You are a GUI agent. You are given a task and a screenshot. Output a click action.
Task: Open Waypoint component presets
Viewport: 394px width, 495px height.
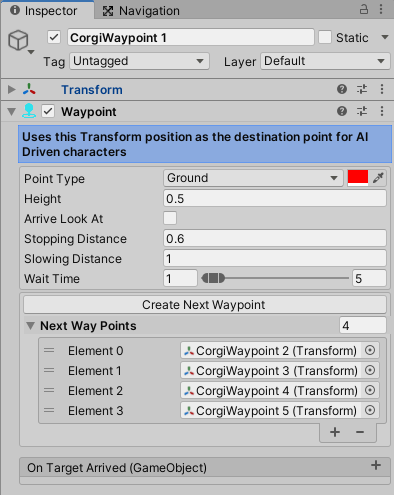[x=362, y=111]
